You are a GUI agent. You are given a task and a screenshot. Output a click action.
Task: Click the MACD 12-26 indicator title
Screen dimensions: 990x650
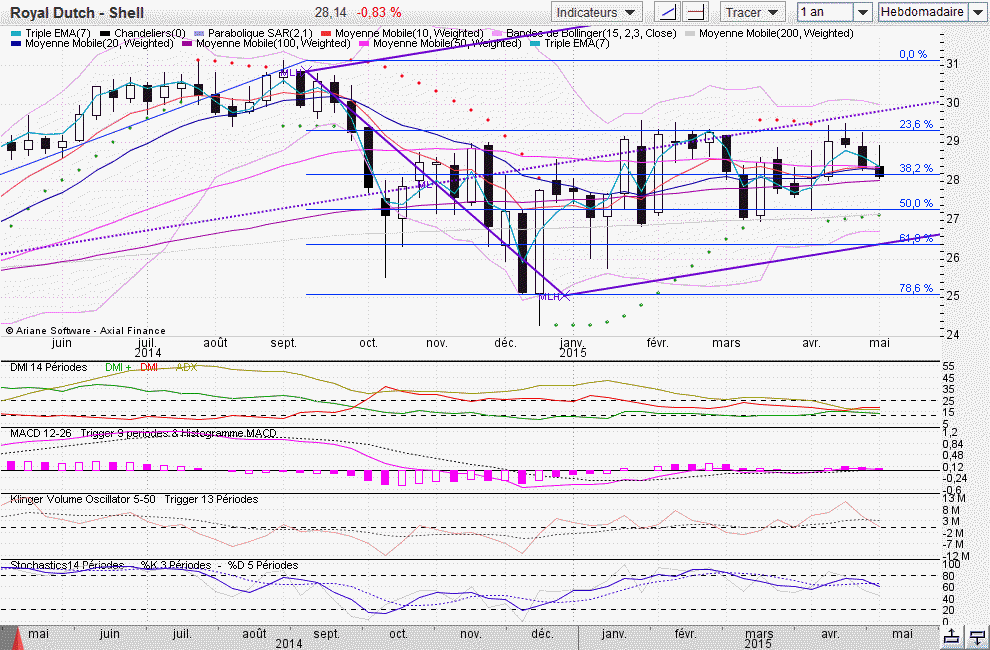pyautogui.click(x=40, y=433)
